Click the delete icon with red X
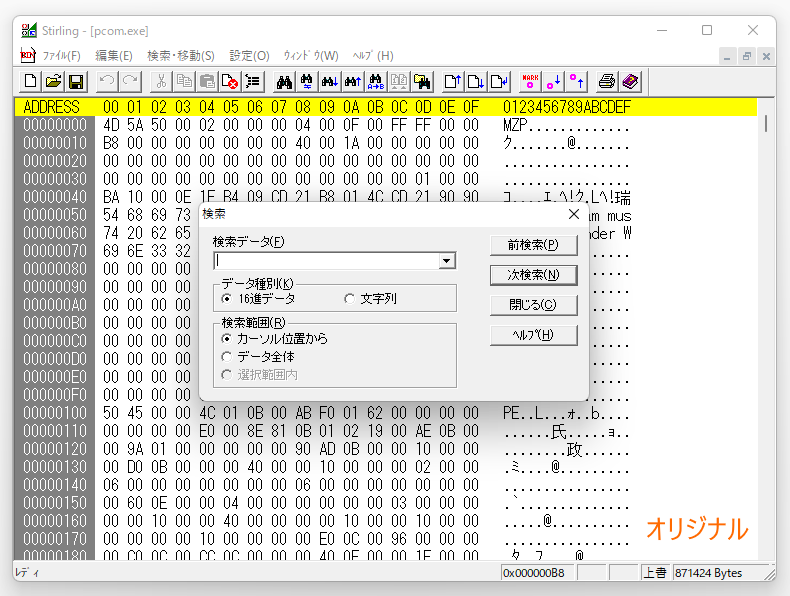The image size is (790, 596). [230, 82]
